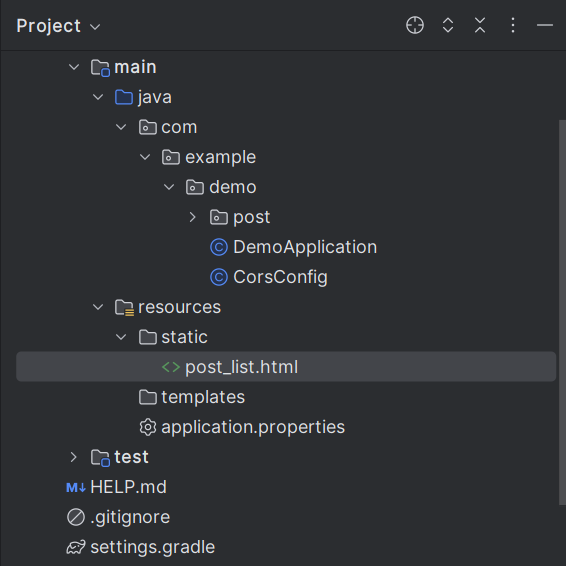Click the CorsConfig class icon
Image resolution: width=566 pixels, height=566 pixels.
(219, 277)
